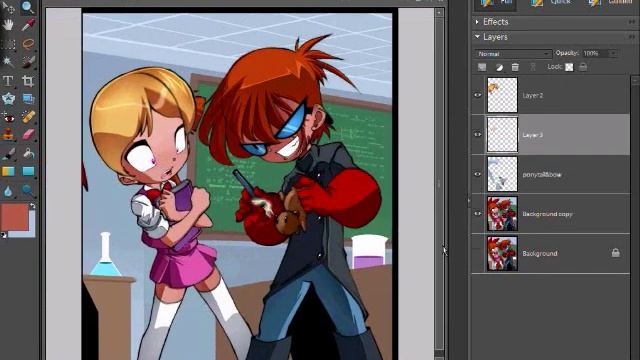Screen dimensions: 640x360
Task: Click the link layers chain icon
Action: tap(533, 67)
